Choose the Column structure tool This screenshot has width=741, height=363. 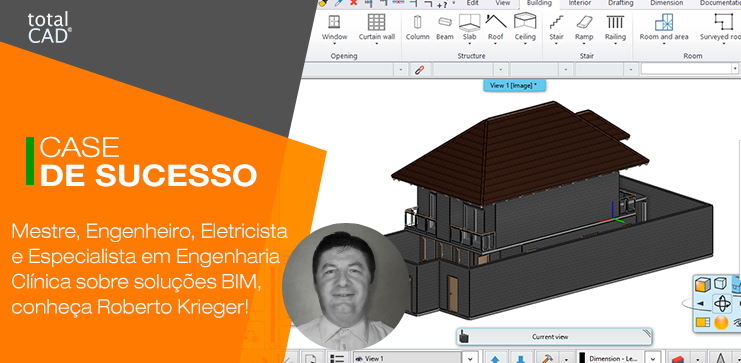click(x=417, y=27)
